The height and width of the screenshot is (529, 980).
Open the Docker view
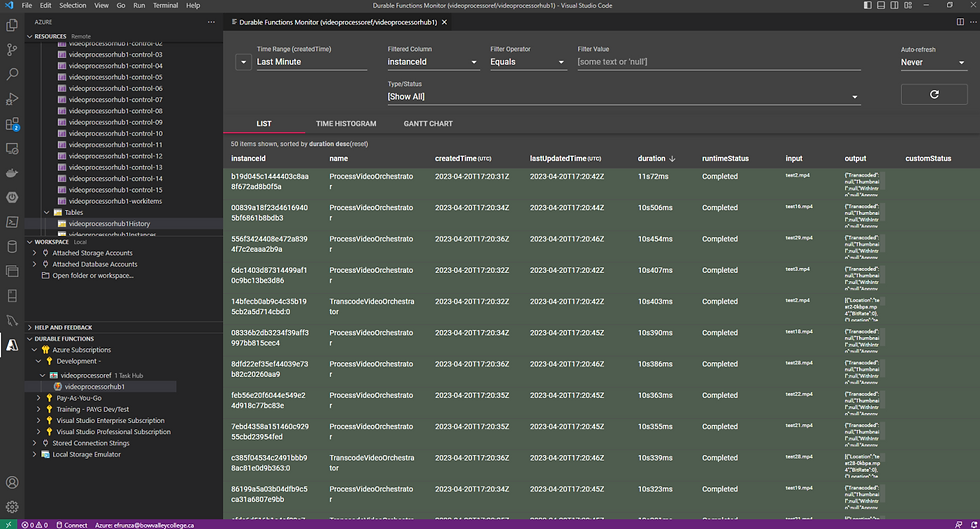(12, 173)
